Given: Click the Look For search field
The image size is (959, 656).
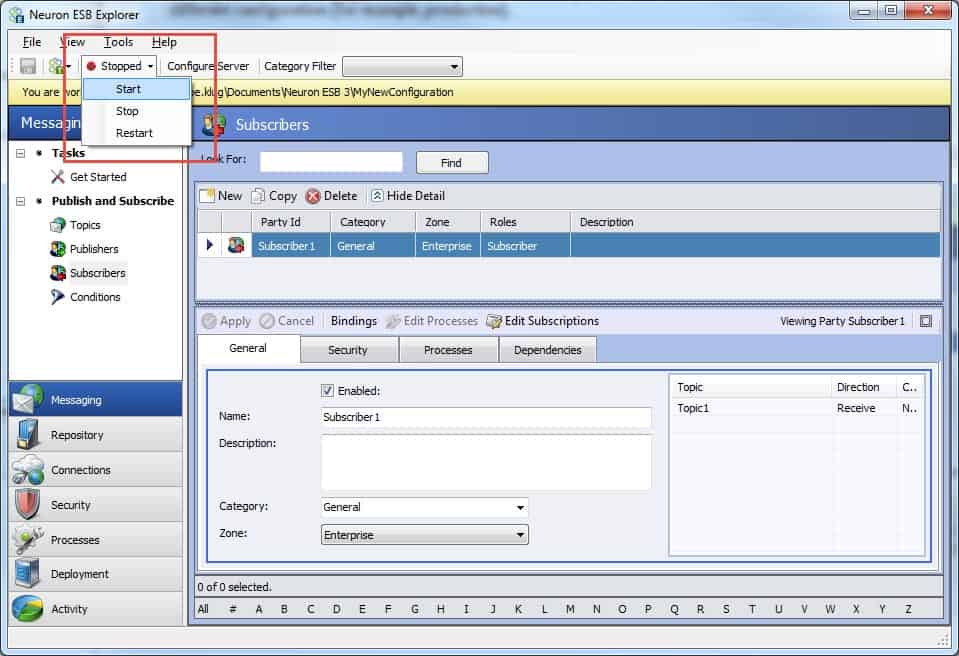Looking at the screenshot, I should 331,162.
